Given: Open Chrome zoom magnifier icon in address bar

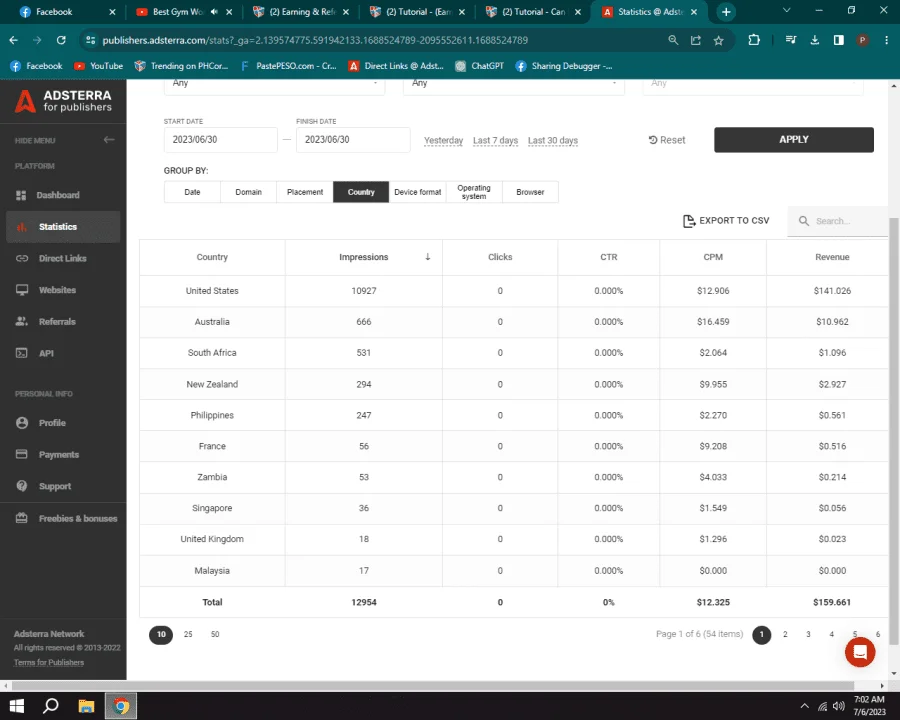Looking at the screenshot, I should click(x=673, y=40).
